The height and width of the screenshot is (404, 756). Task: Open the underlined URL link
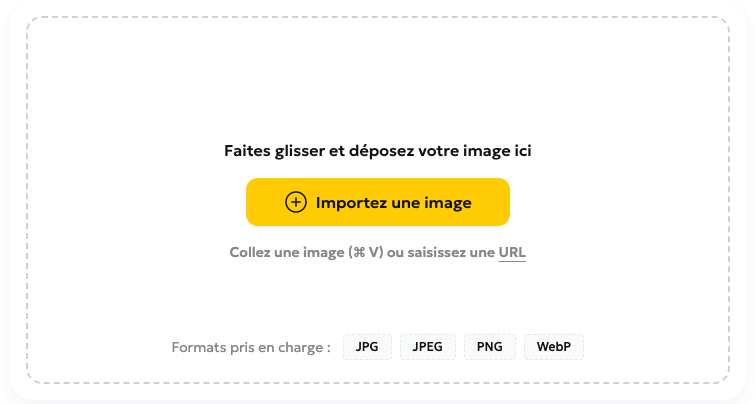tap(512, 252)
